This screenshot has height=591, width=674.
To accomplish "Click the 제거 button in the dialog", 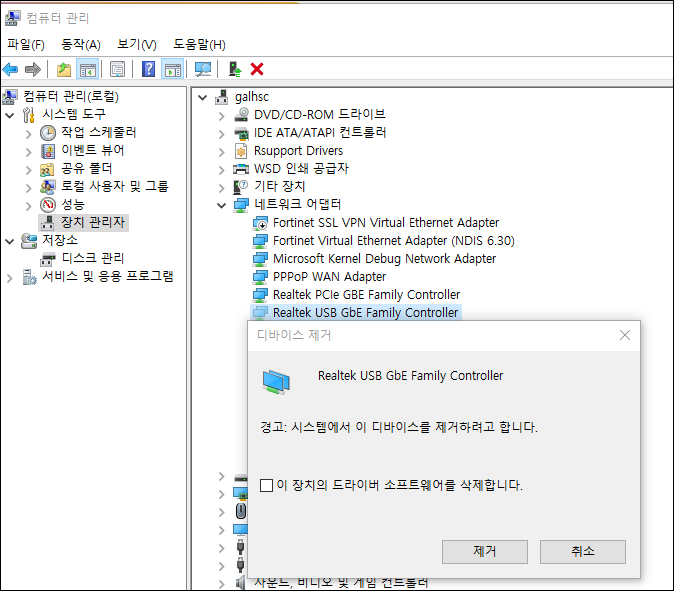I will pyautogui.click(x=485, y=552).
